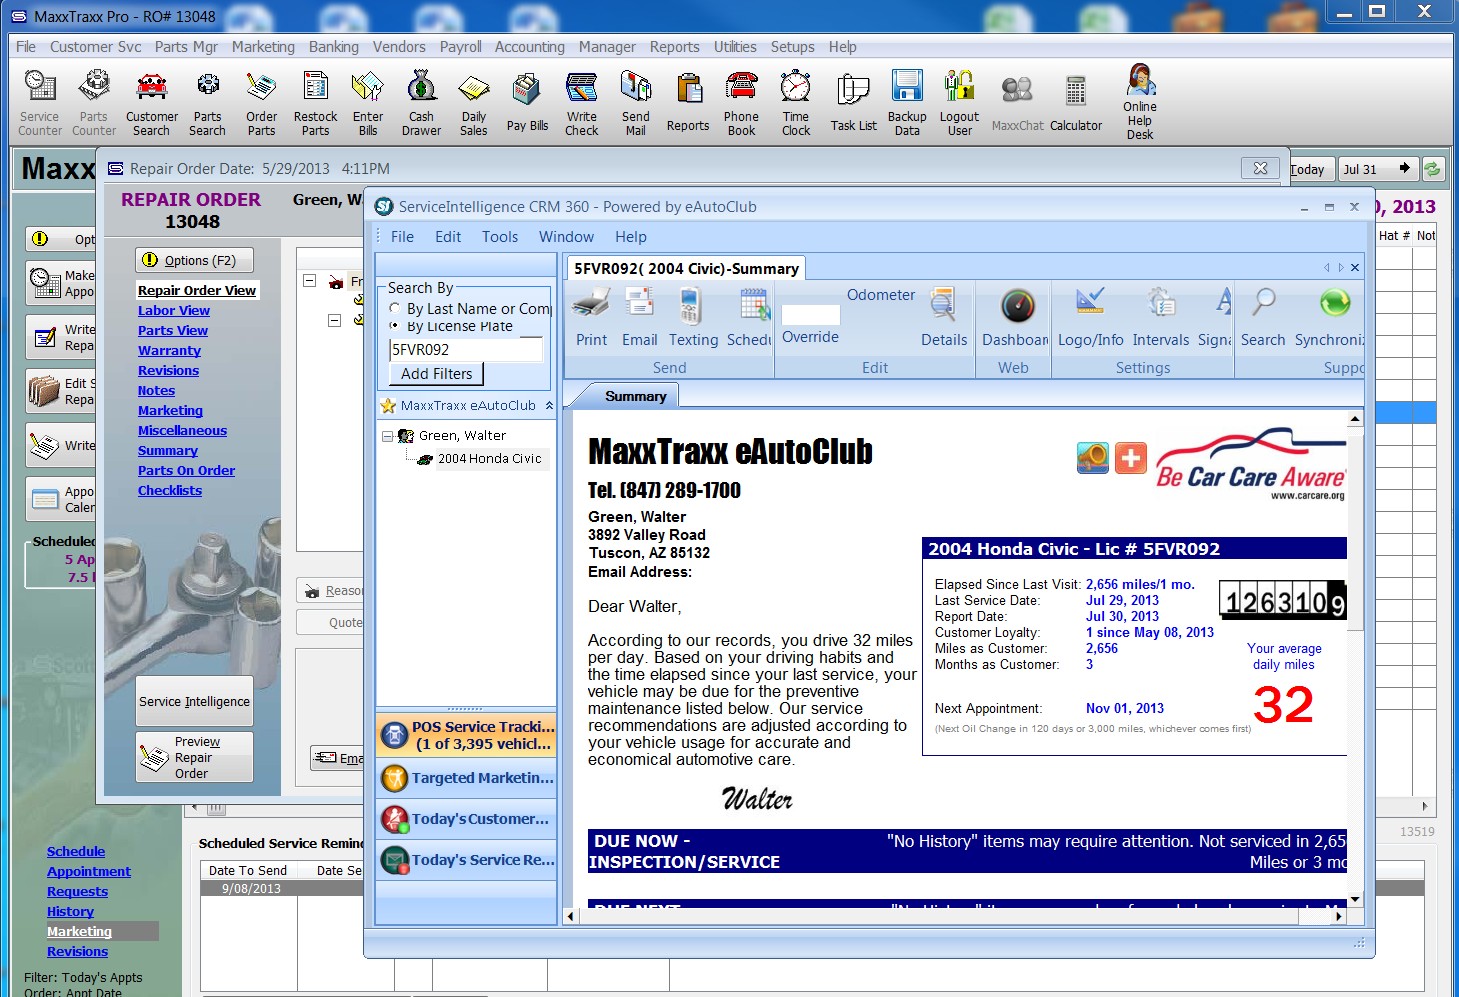Image resolution: width=1459 pixels, height=997 pixels.
Task: Open the Cash Drawer
Action: [421, 103]
